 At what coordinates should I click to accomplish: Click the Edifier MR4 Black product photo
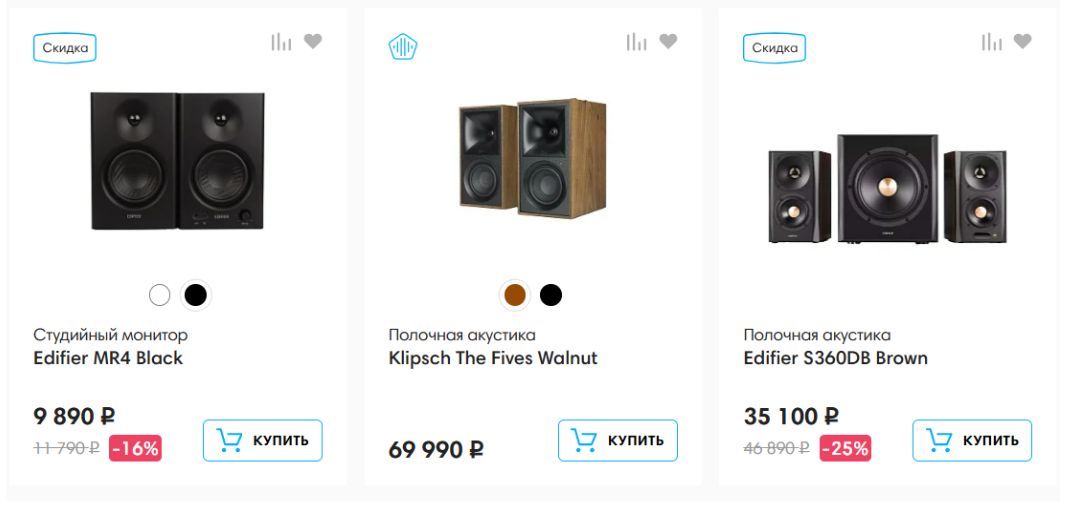[x=178, y=160]
